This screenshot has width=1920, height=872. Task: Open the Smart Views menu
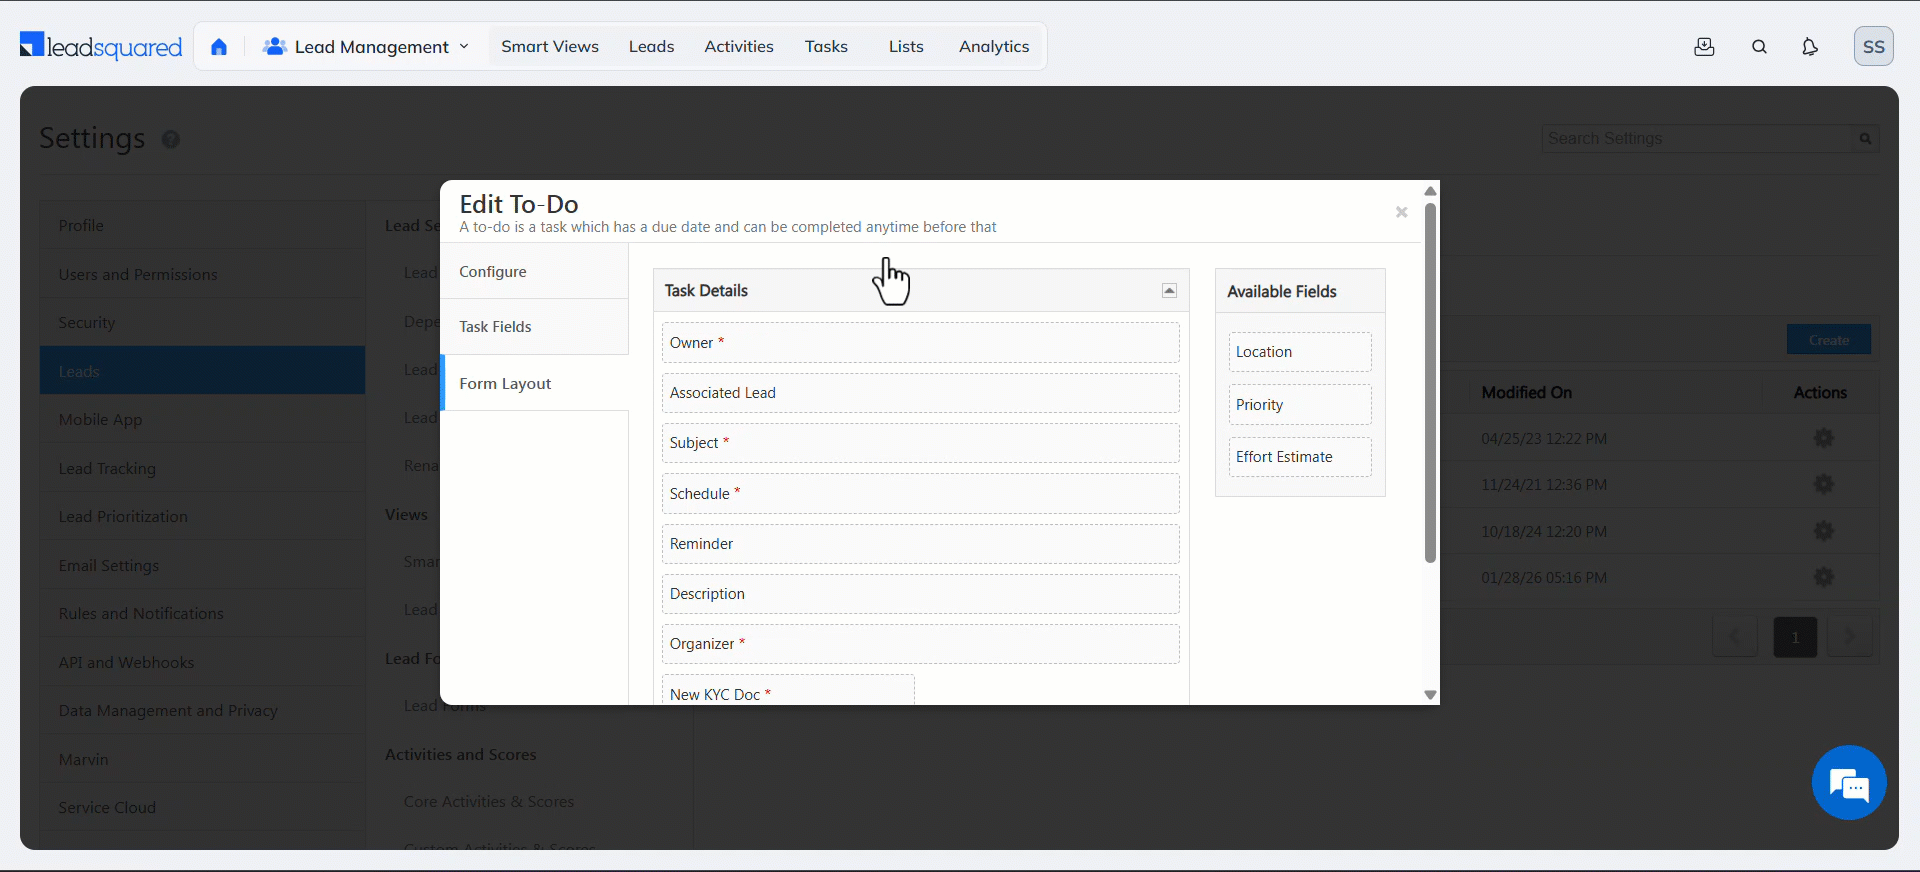[550, 46]
